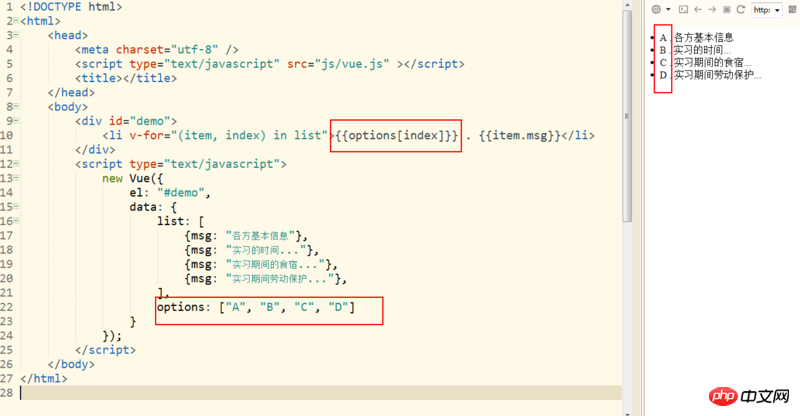Viewport: 800px width, 416px height.
Task: Click the el: "#demo" code line
Action: click(170, 192)
